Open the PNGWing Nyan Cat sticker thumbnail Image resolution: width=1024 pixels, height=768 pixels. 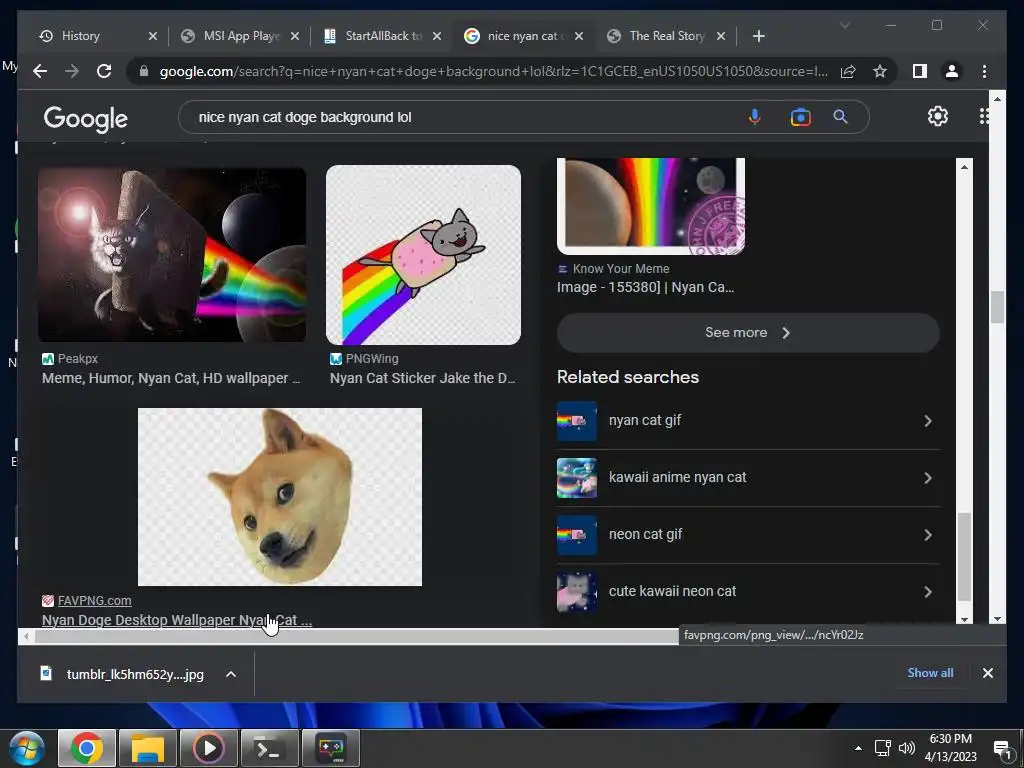(423, 255)
